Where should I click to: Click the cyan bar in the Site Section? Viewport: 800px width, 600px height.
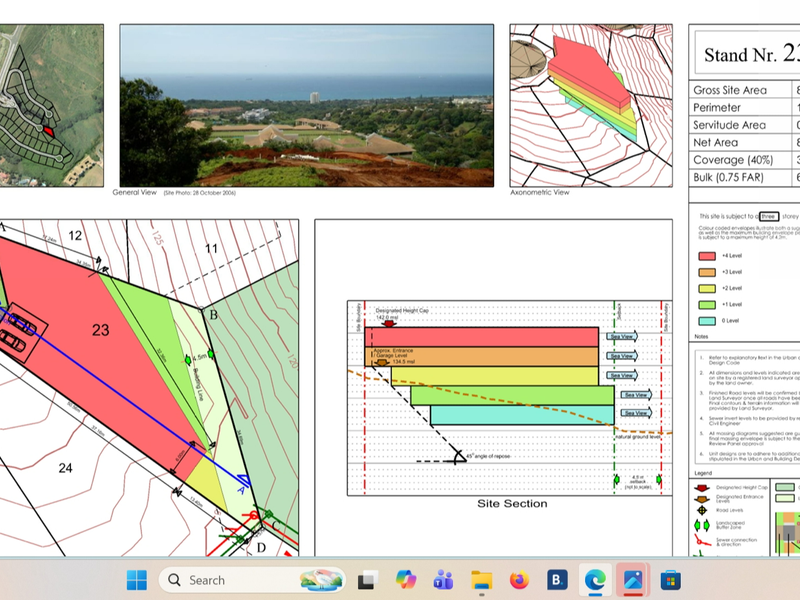522,415
